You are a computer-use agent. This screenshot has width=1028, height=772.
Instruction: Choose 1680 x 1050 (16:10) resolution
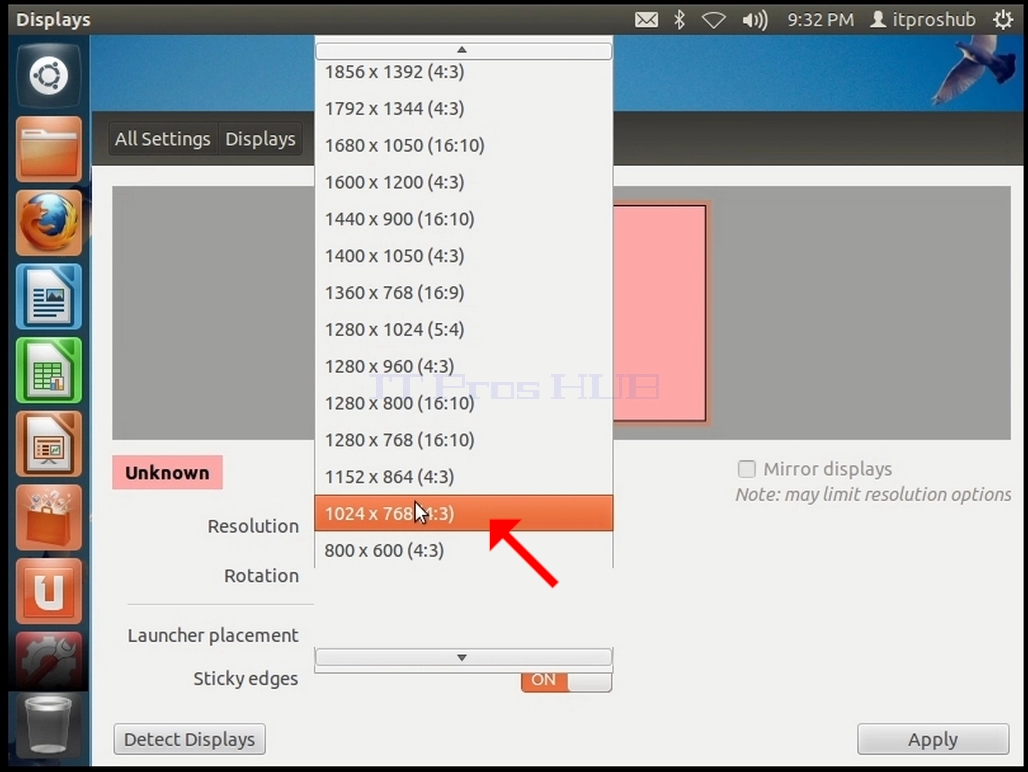464,145
